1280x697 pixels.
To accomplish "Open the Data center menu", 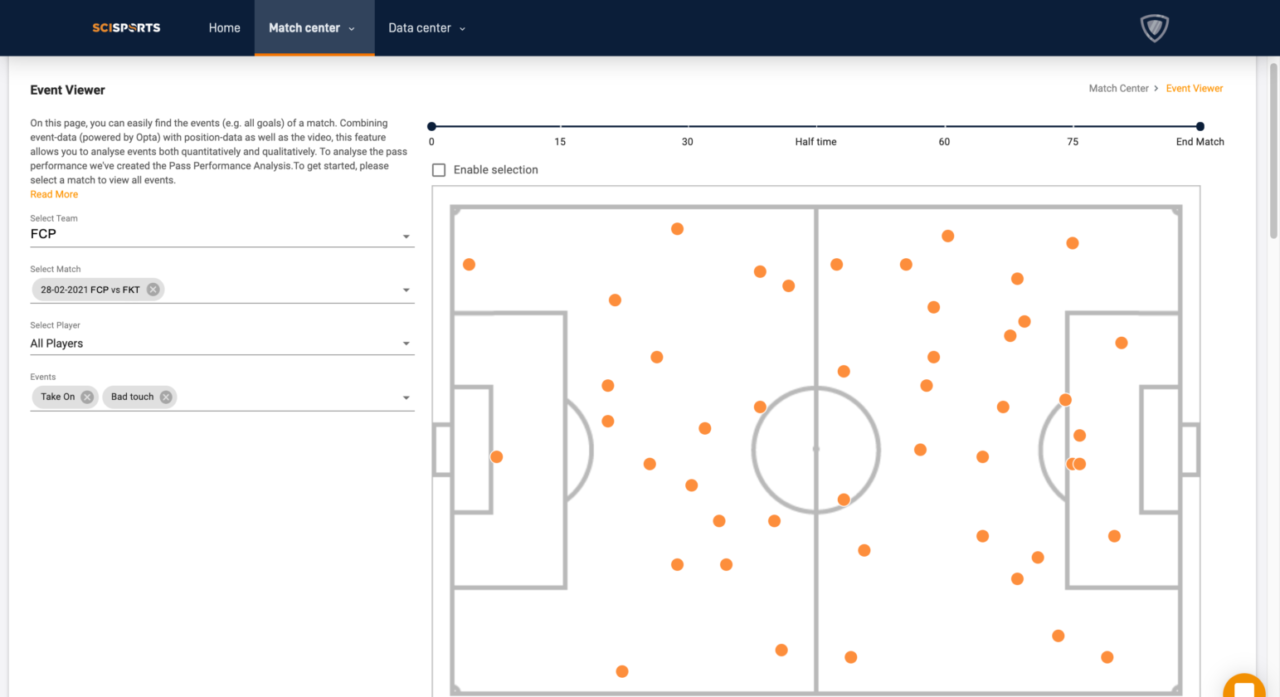I will 427,28.
